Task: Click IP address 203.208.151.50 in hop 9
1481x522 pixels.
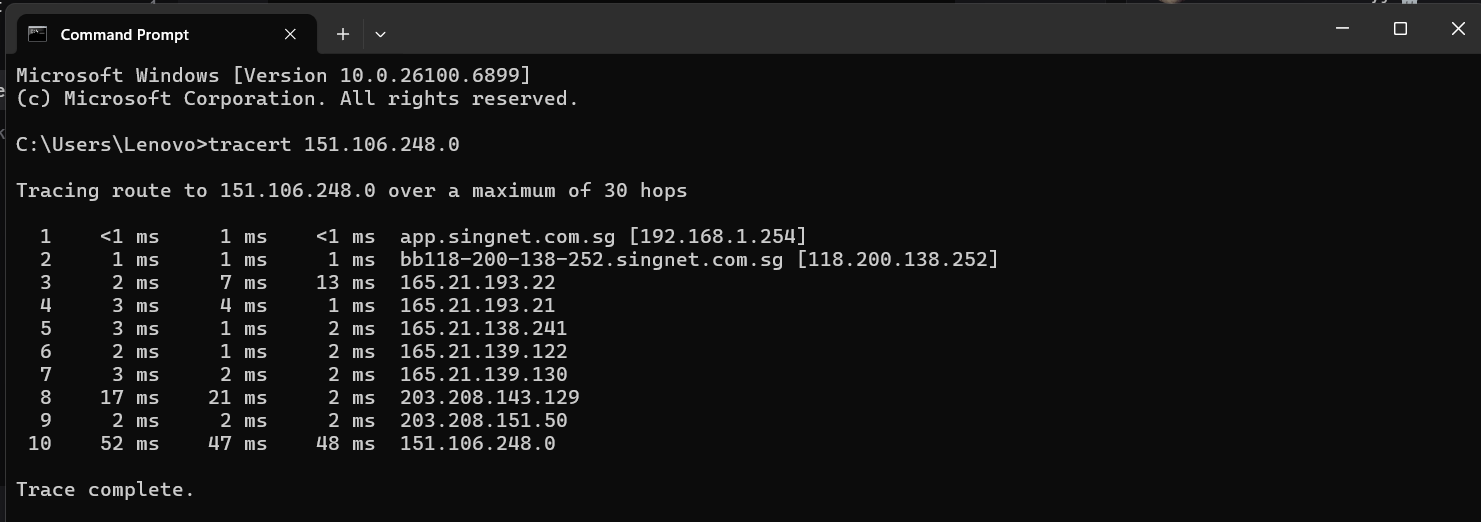Action: (x=483, y=421)
